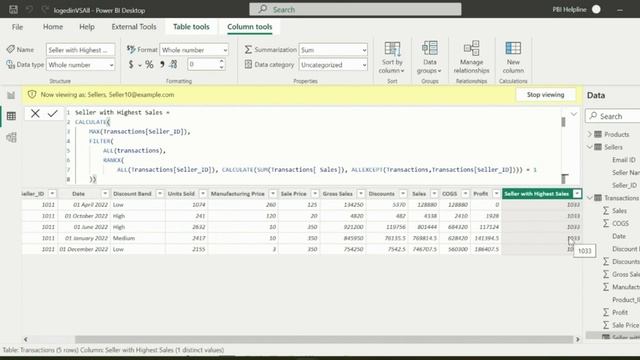Click the Data pane Search field
The width and height of the screenshot is (640, 360).
(x=613, y=116)
